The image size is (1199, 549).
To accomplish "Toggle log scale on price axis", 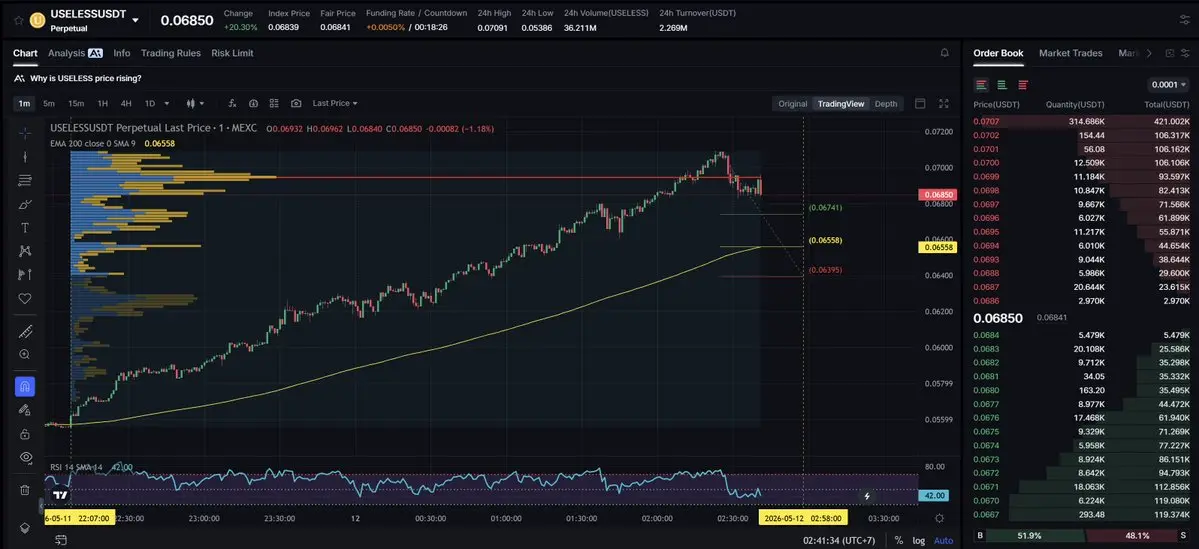I will (x=918, y=541).
